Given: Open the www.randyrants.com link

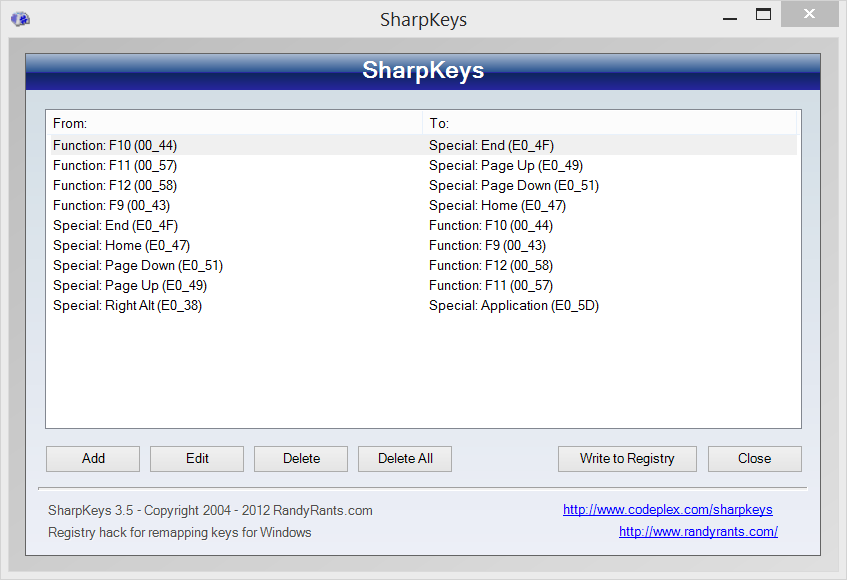Looking at the screenshot, I should click(698, 532).
